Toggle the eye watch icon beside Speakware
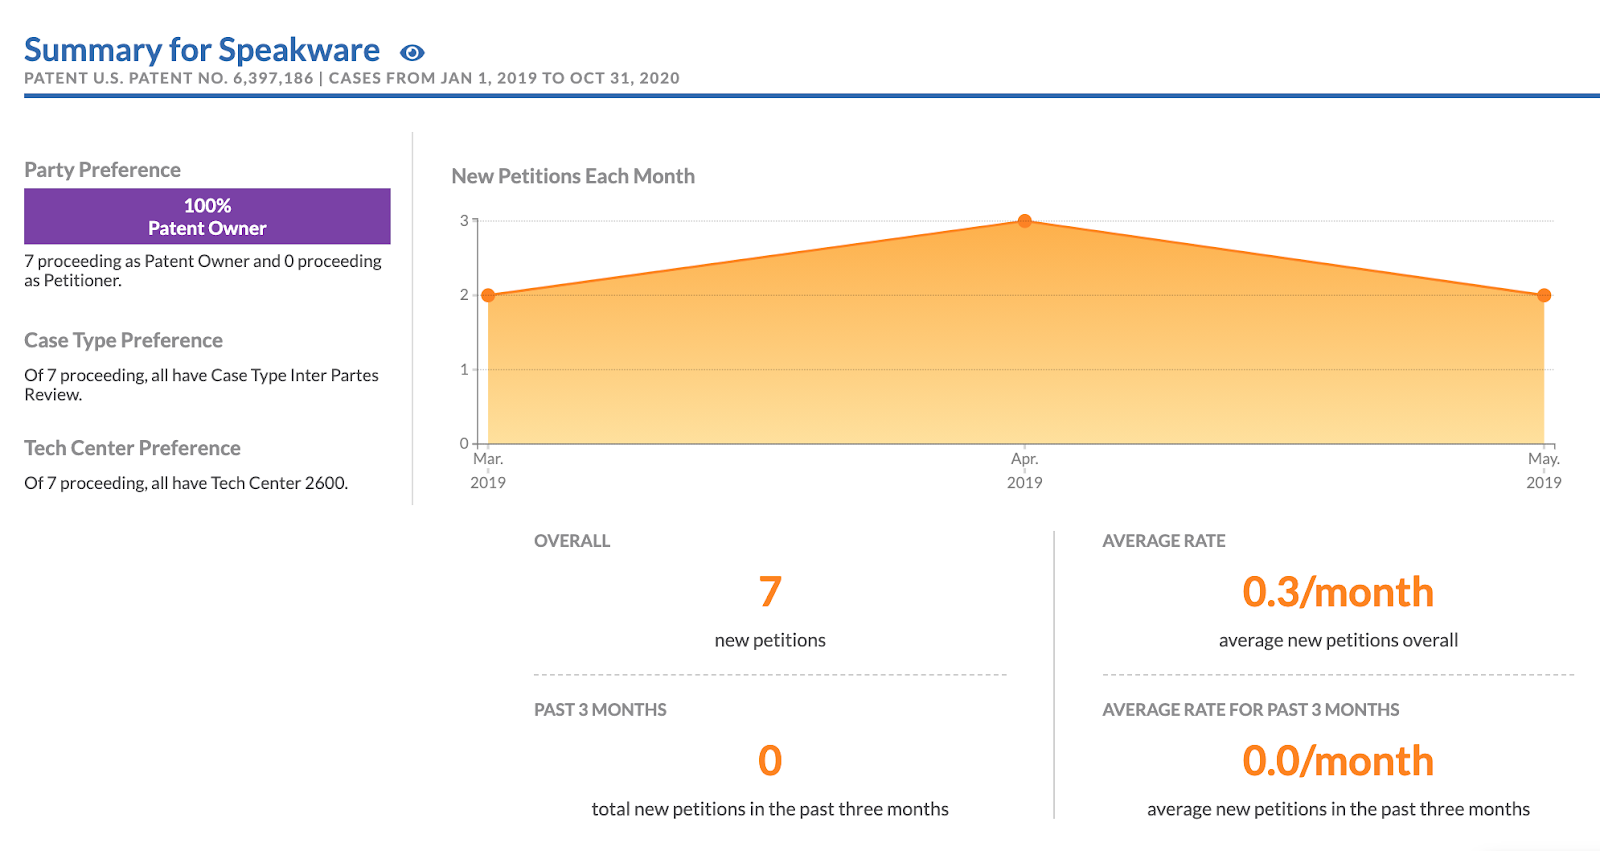Image resolution: width=1600 pixels, height=851 pixels. 412,53
